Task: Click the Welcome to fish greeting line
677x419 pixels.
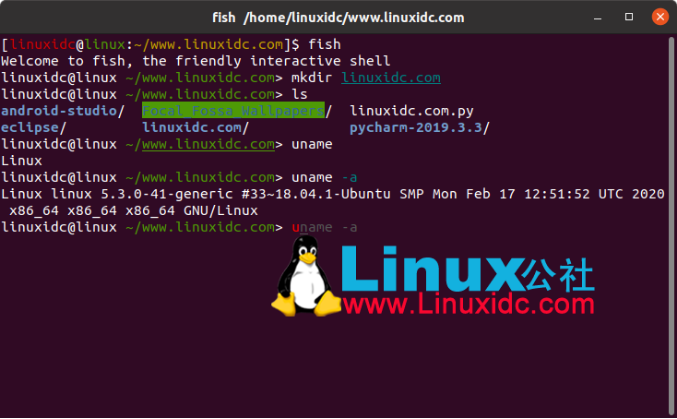Action: (x=196, y=61)
